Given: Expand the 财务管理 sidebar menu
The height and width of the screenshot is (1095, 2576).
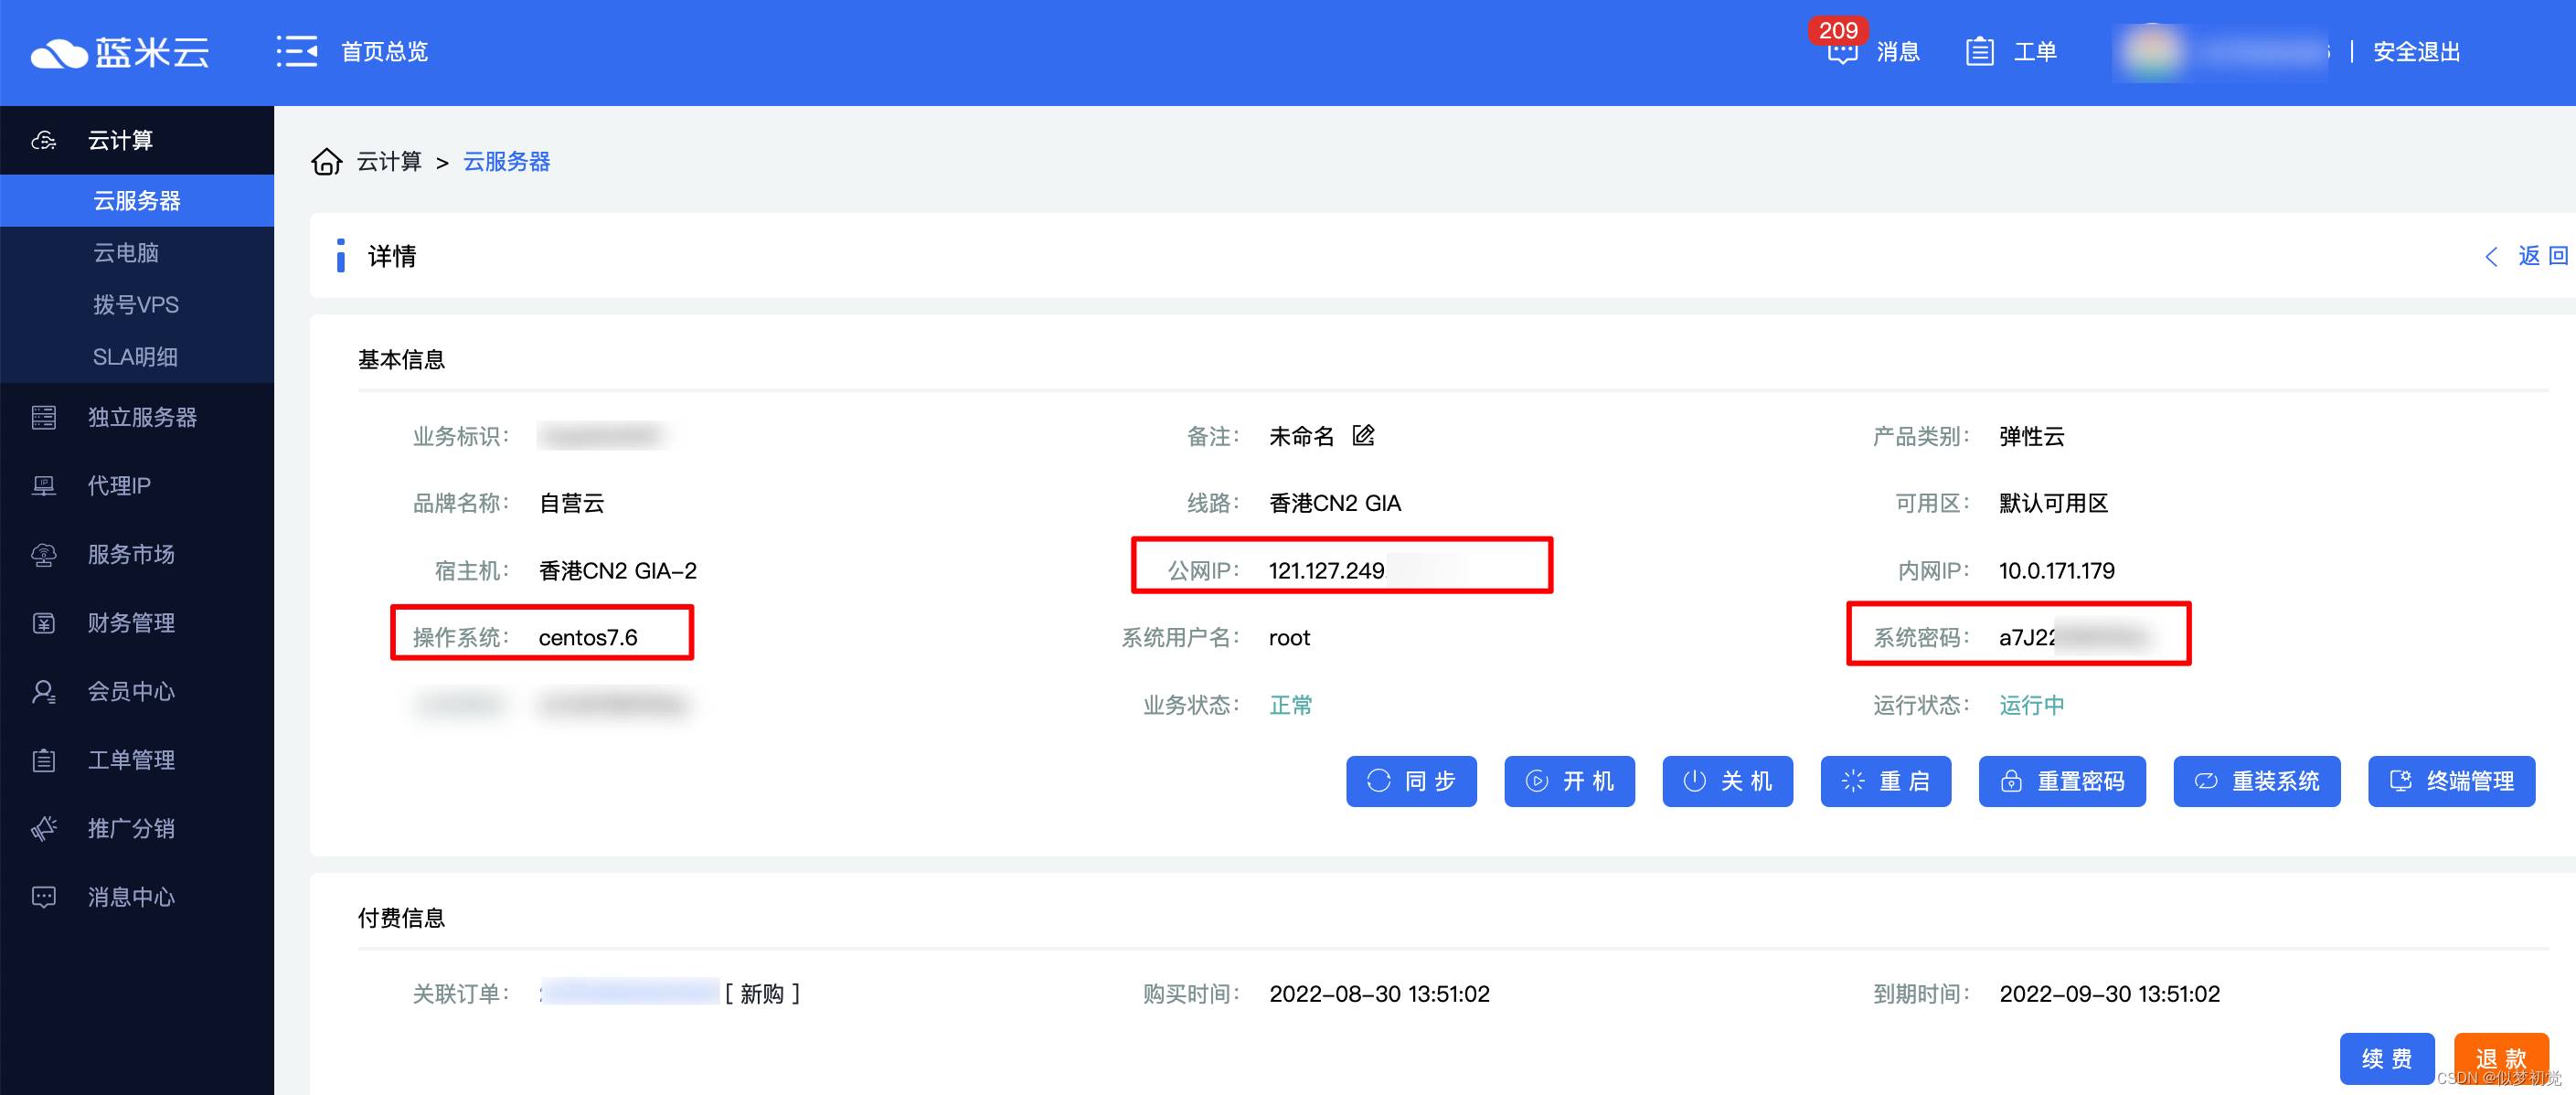Looking at the screenshot, I should [x=131, y=623].
